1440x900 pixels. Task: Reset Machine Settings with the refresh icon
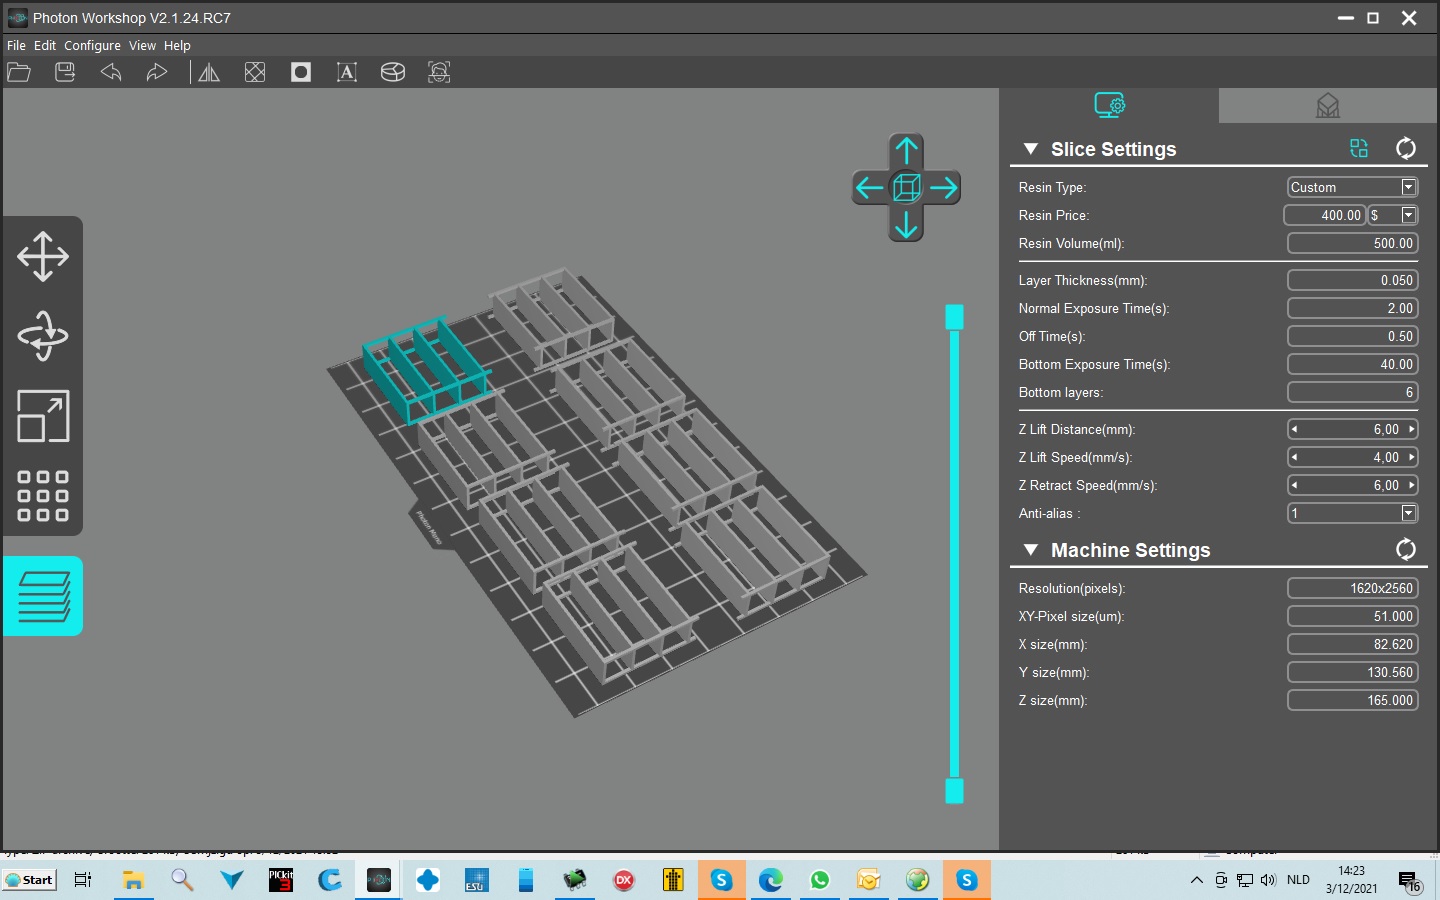1405,549
